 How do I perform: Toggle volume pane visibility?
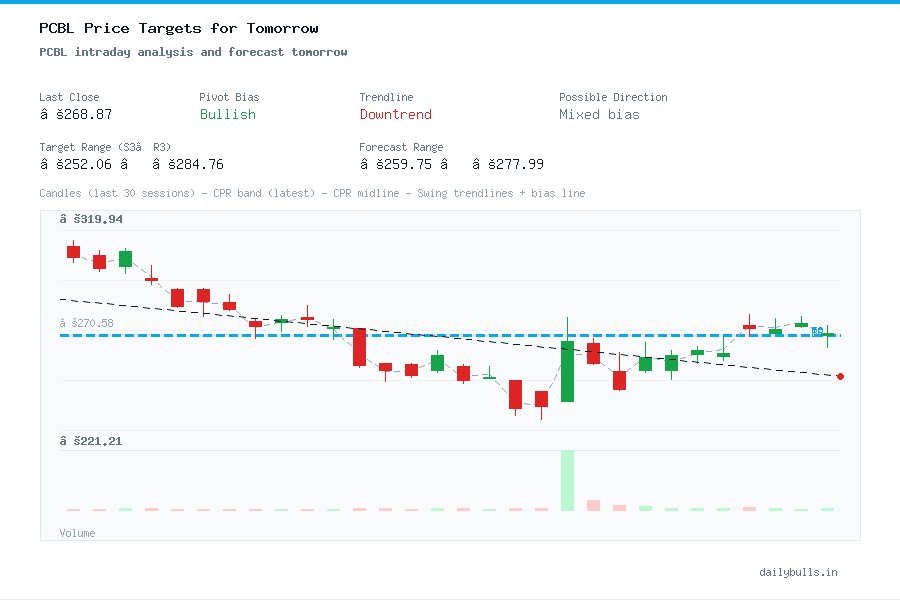pos(77,533)
